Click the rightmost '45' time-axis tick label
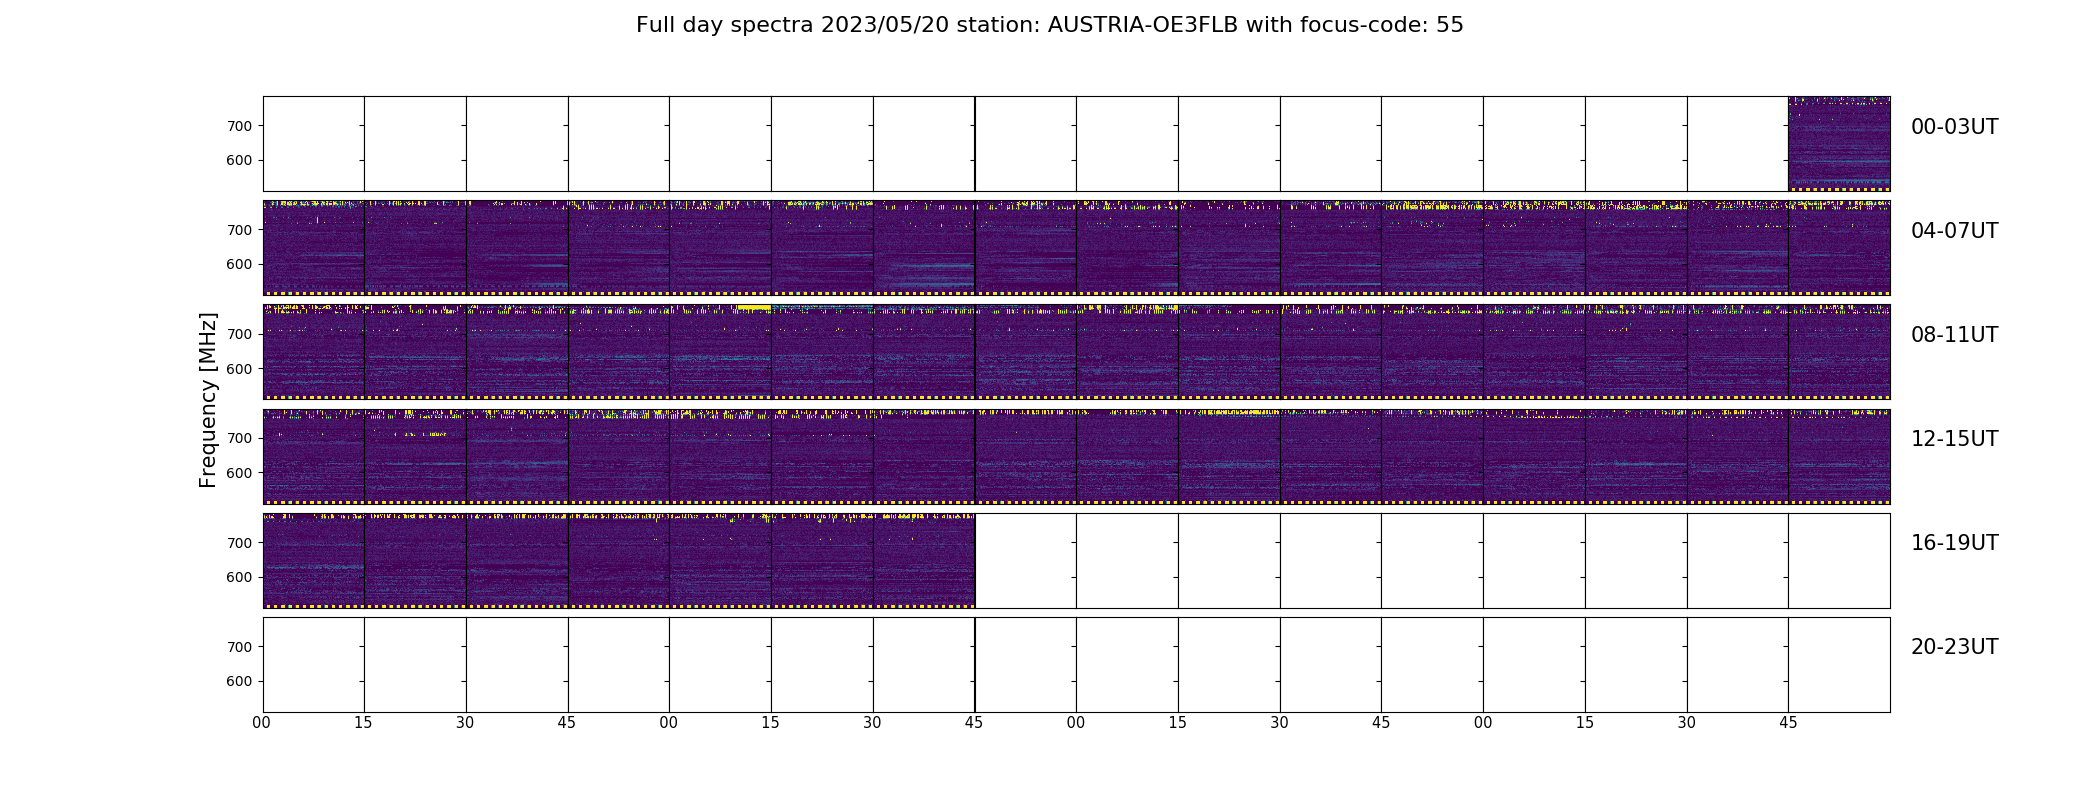The height and width of the screenshot is (800, 2100). click(1788, 723)
